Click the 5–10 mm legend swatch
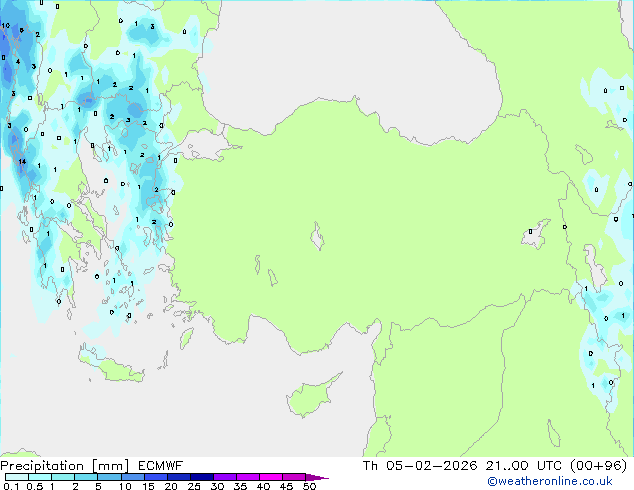The width and height of the screenshot is (634, 490). click(109, 477)
